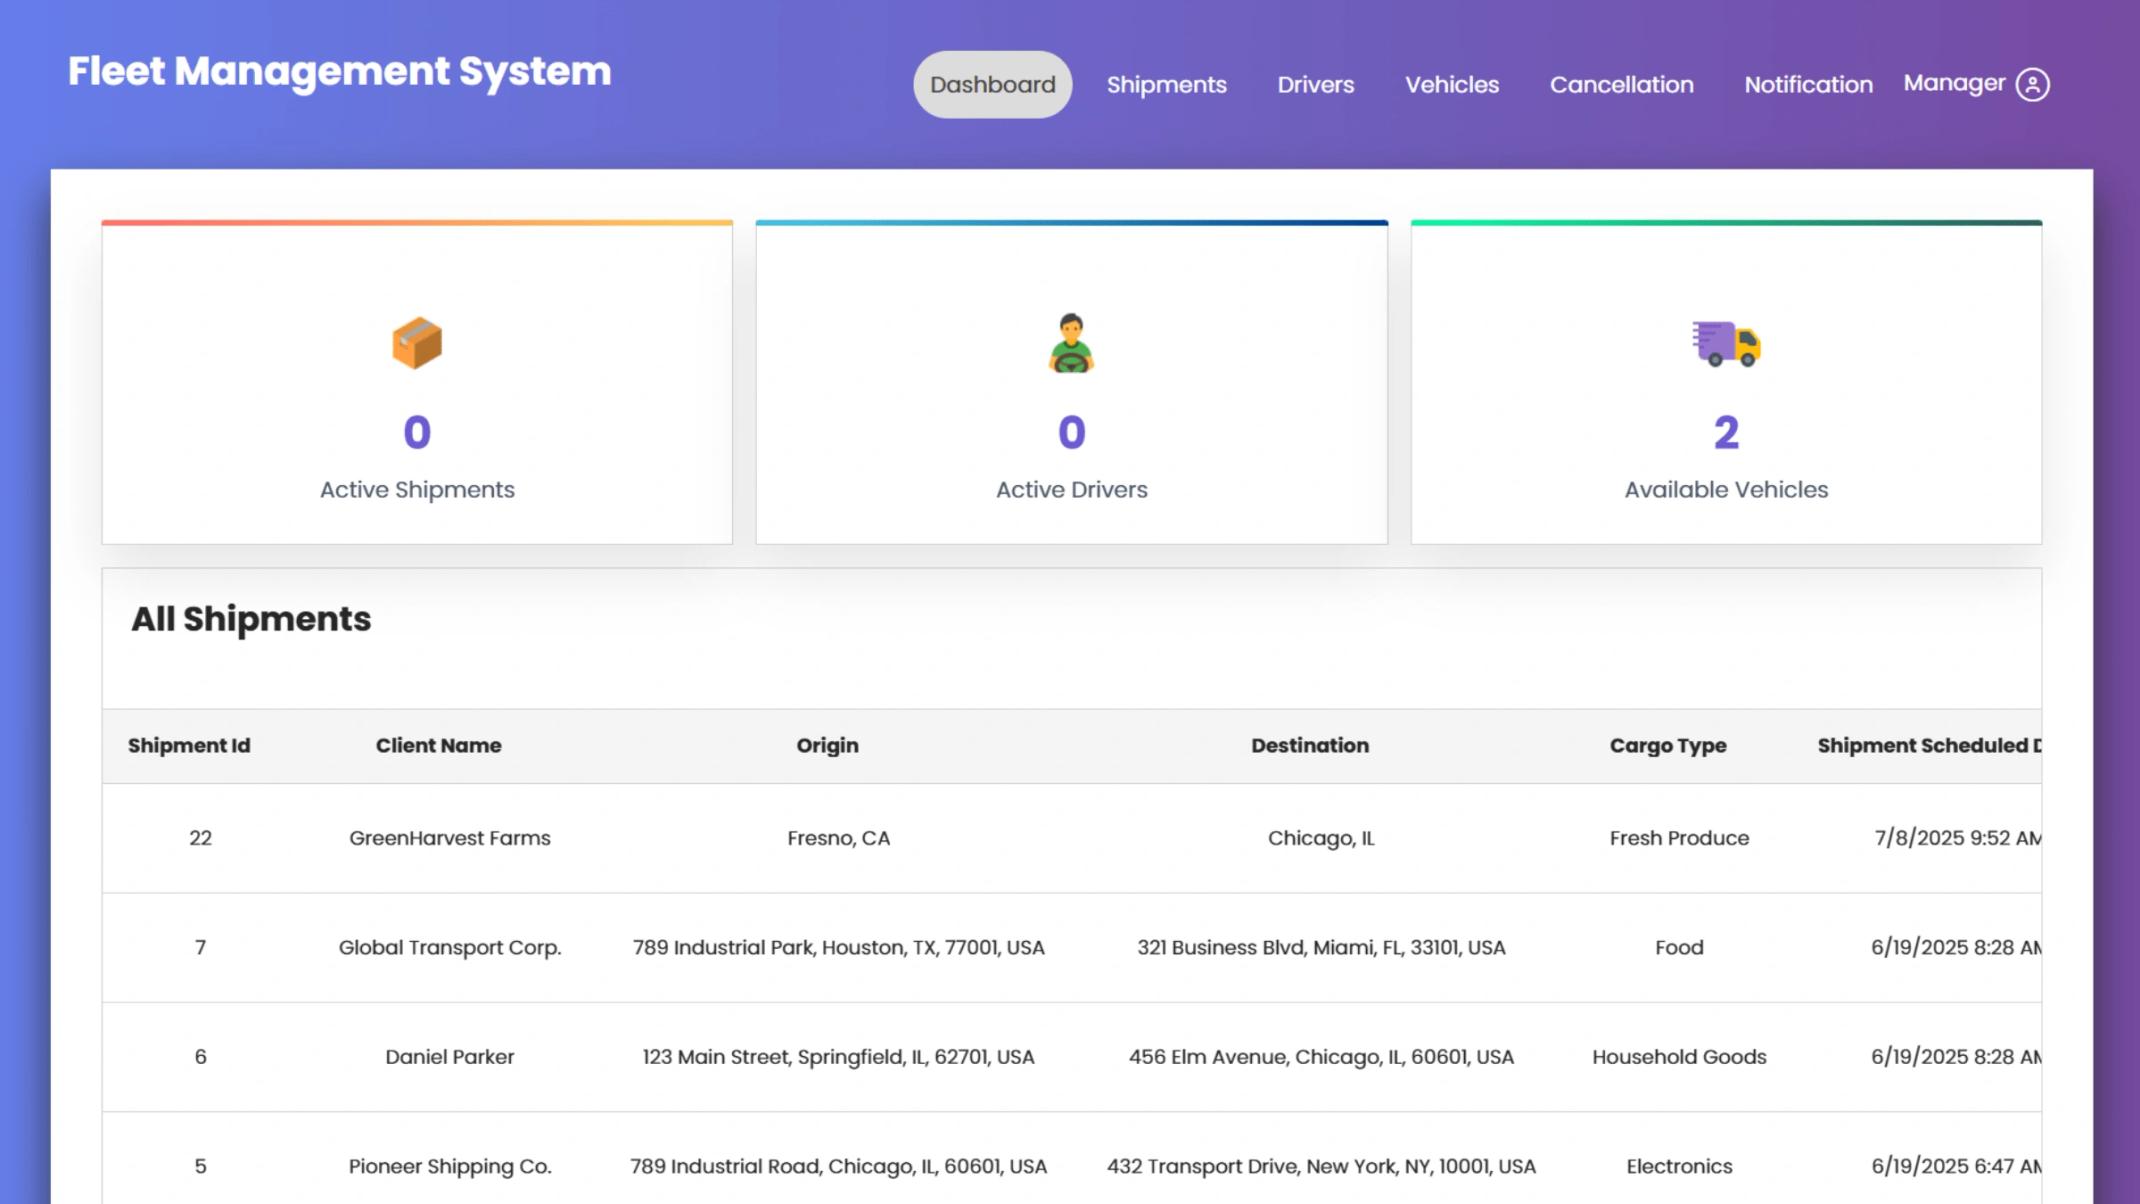The height and width of the screenshot is (1204, 2140).
Task: Click the Fresno, CA origin cell
Action: pos(838,838)
